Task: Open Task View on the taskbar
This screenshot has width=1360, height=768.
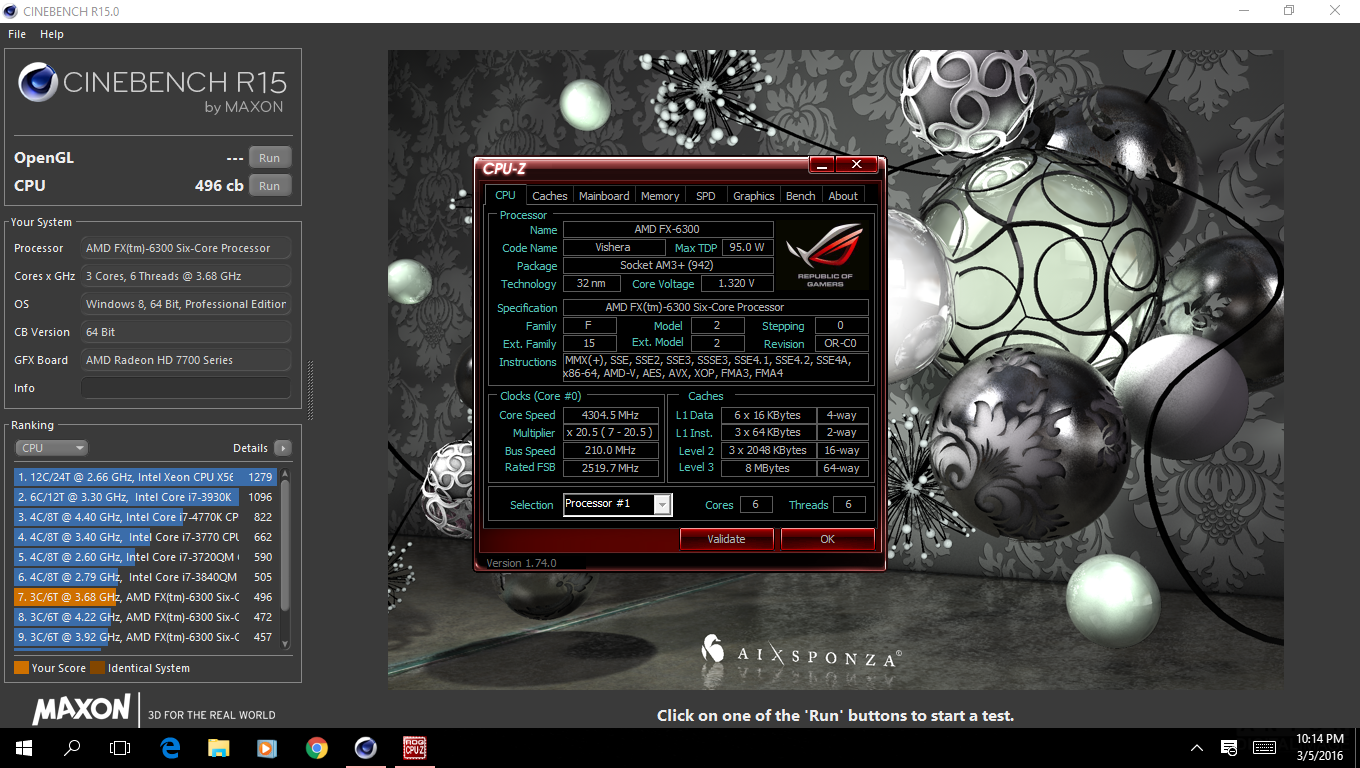Action: [120, 747]
